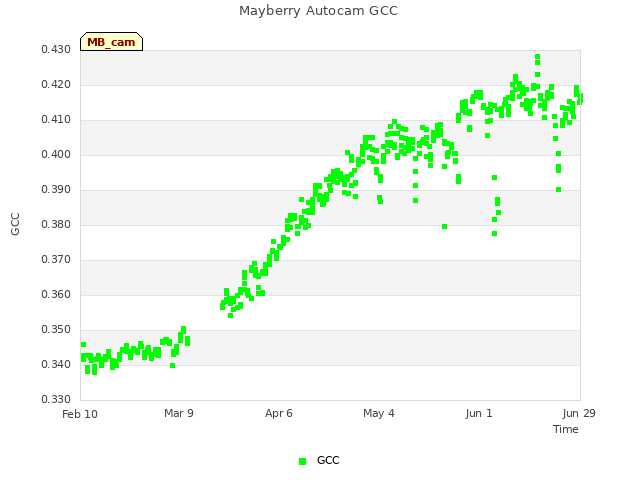
Task: Click the 0.360 y-axis value
Action: pos(56,295)
